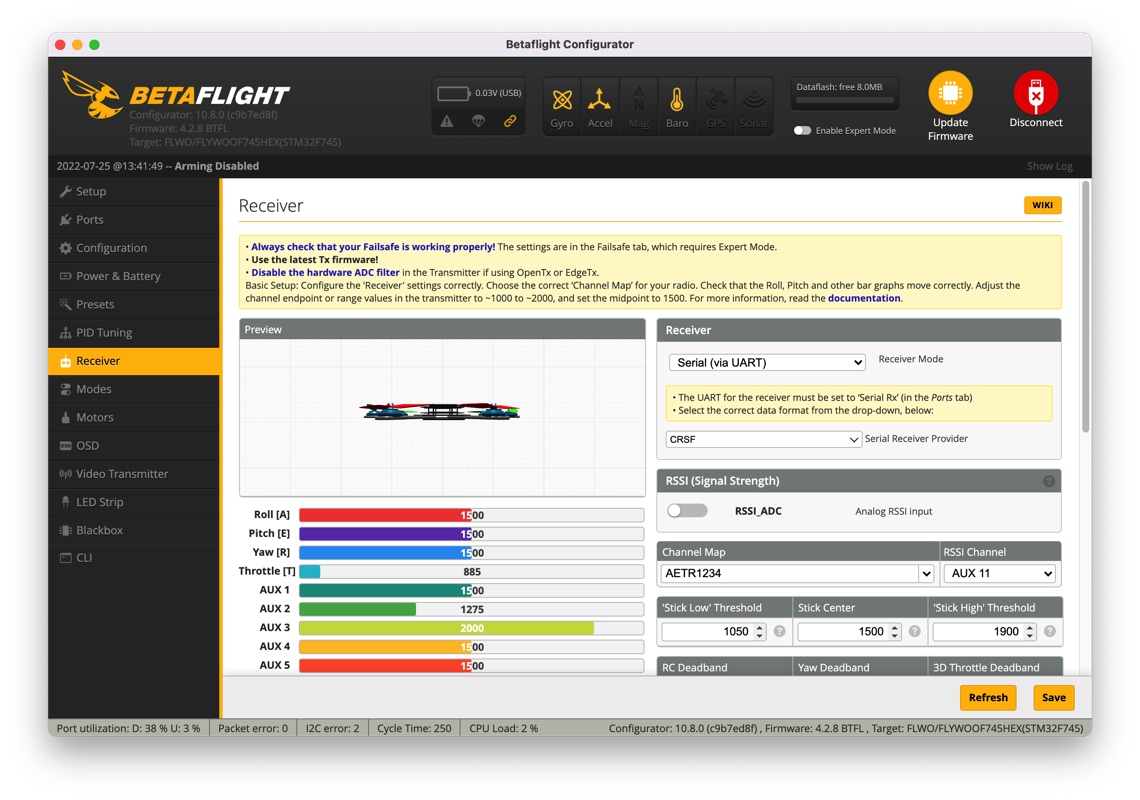Go to the Configuration tab
This screenshot has width=1140, height=800.
pyautogui.click(x=134, y=248)
